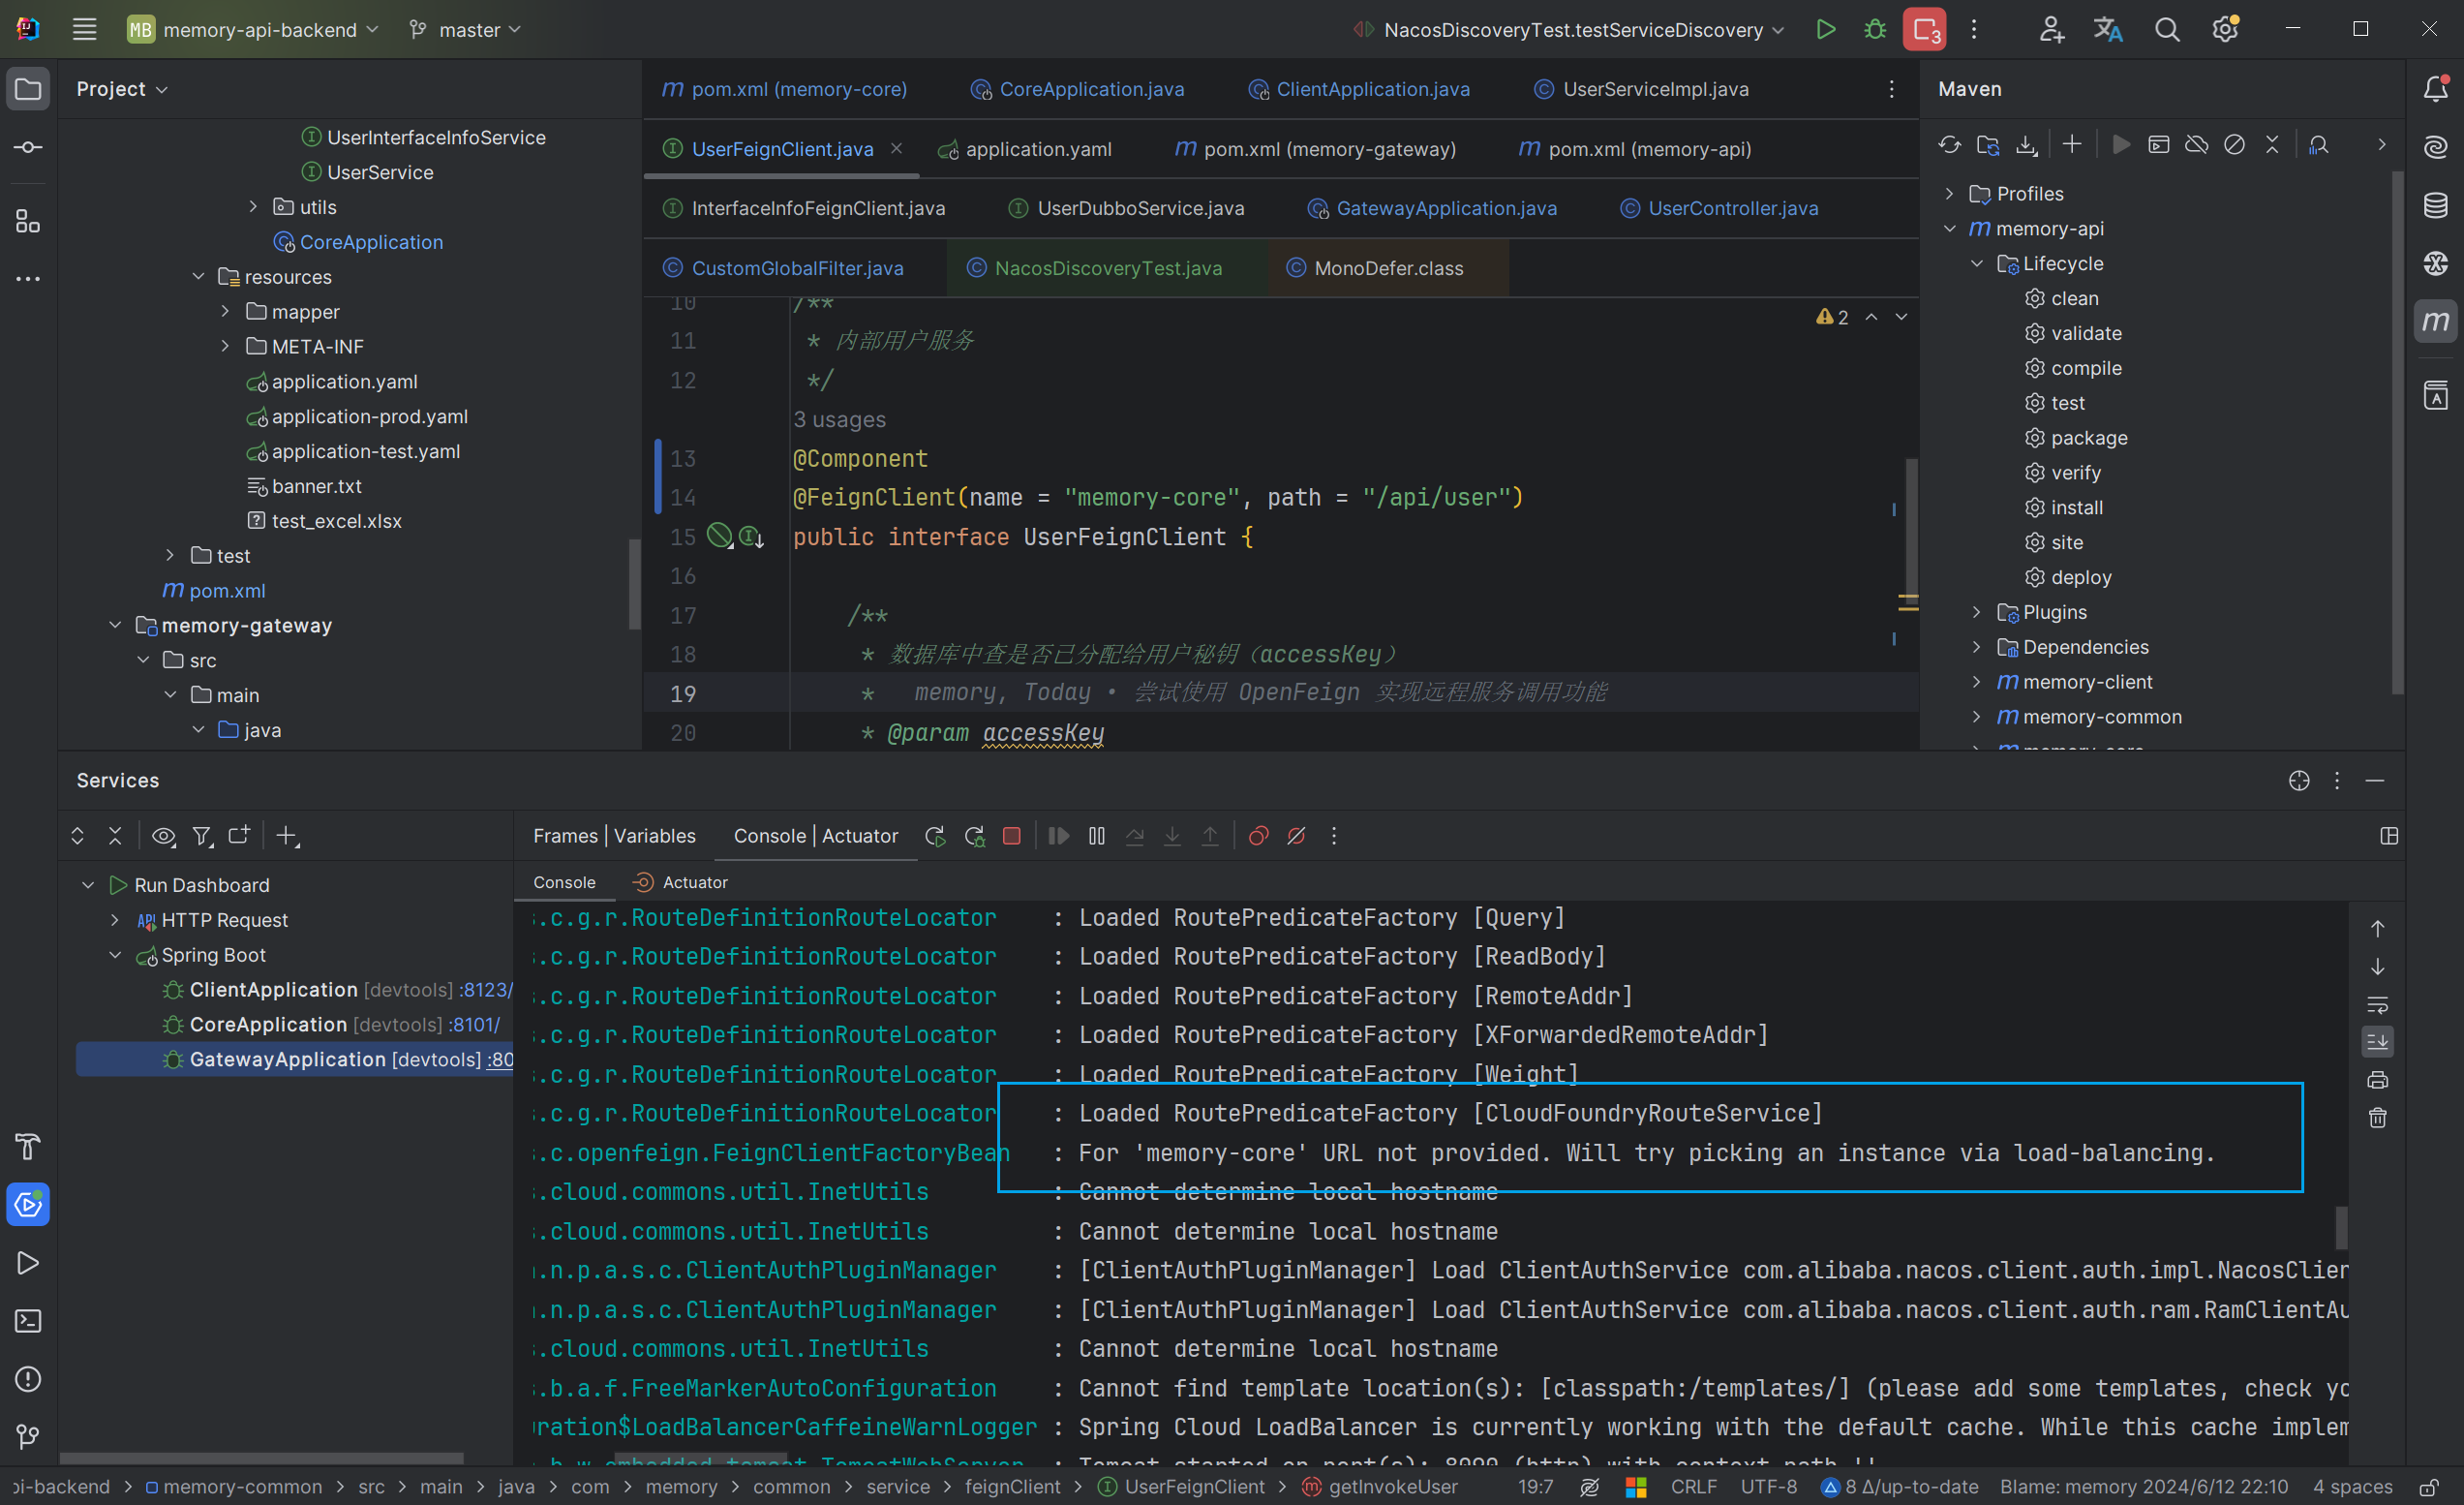Print the console output

(x=2377, y=1080)
